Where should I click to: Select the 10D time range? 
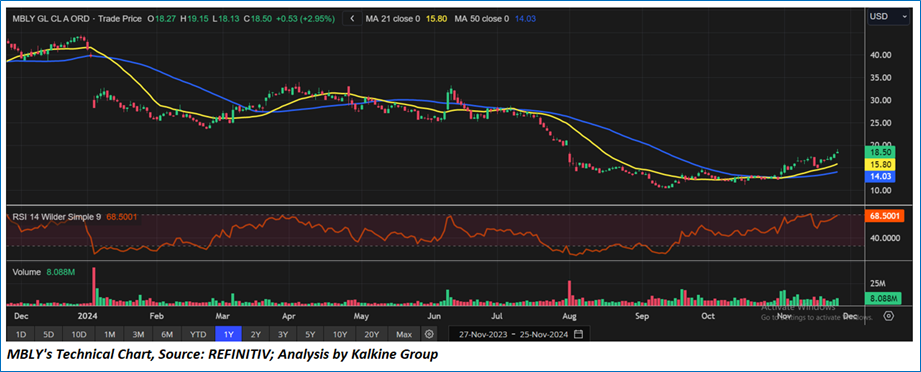[x=79, y=334]
